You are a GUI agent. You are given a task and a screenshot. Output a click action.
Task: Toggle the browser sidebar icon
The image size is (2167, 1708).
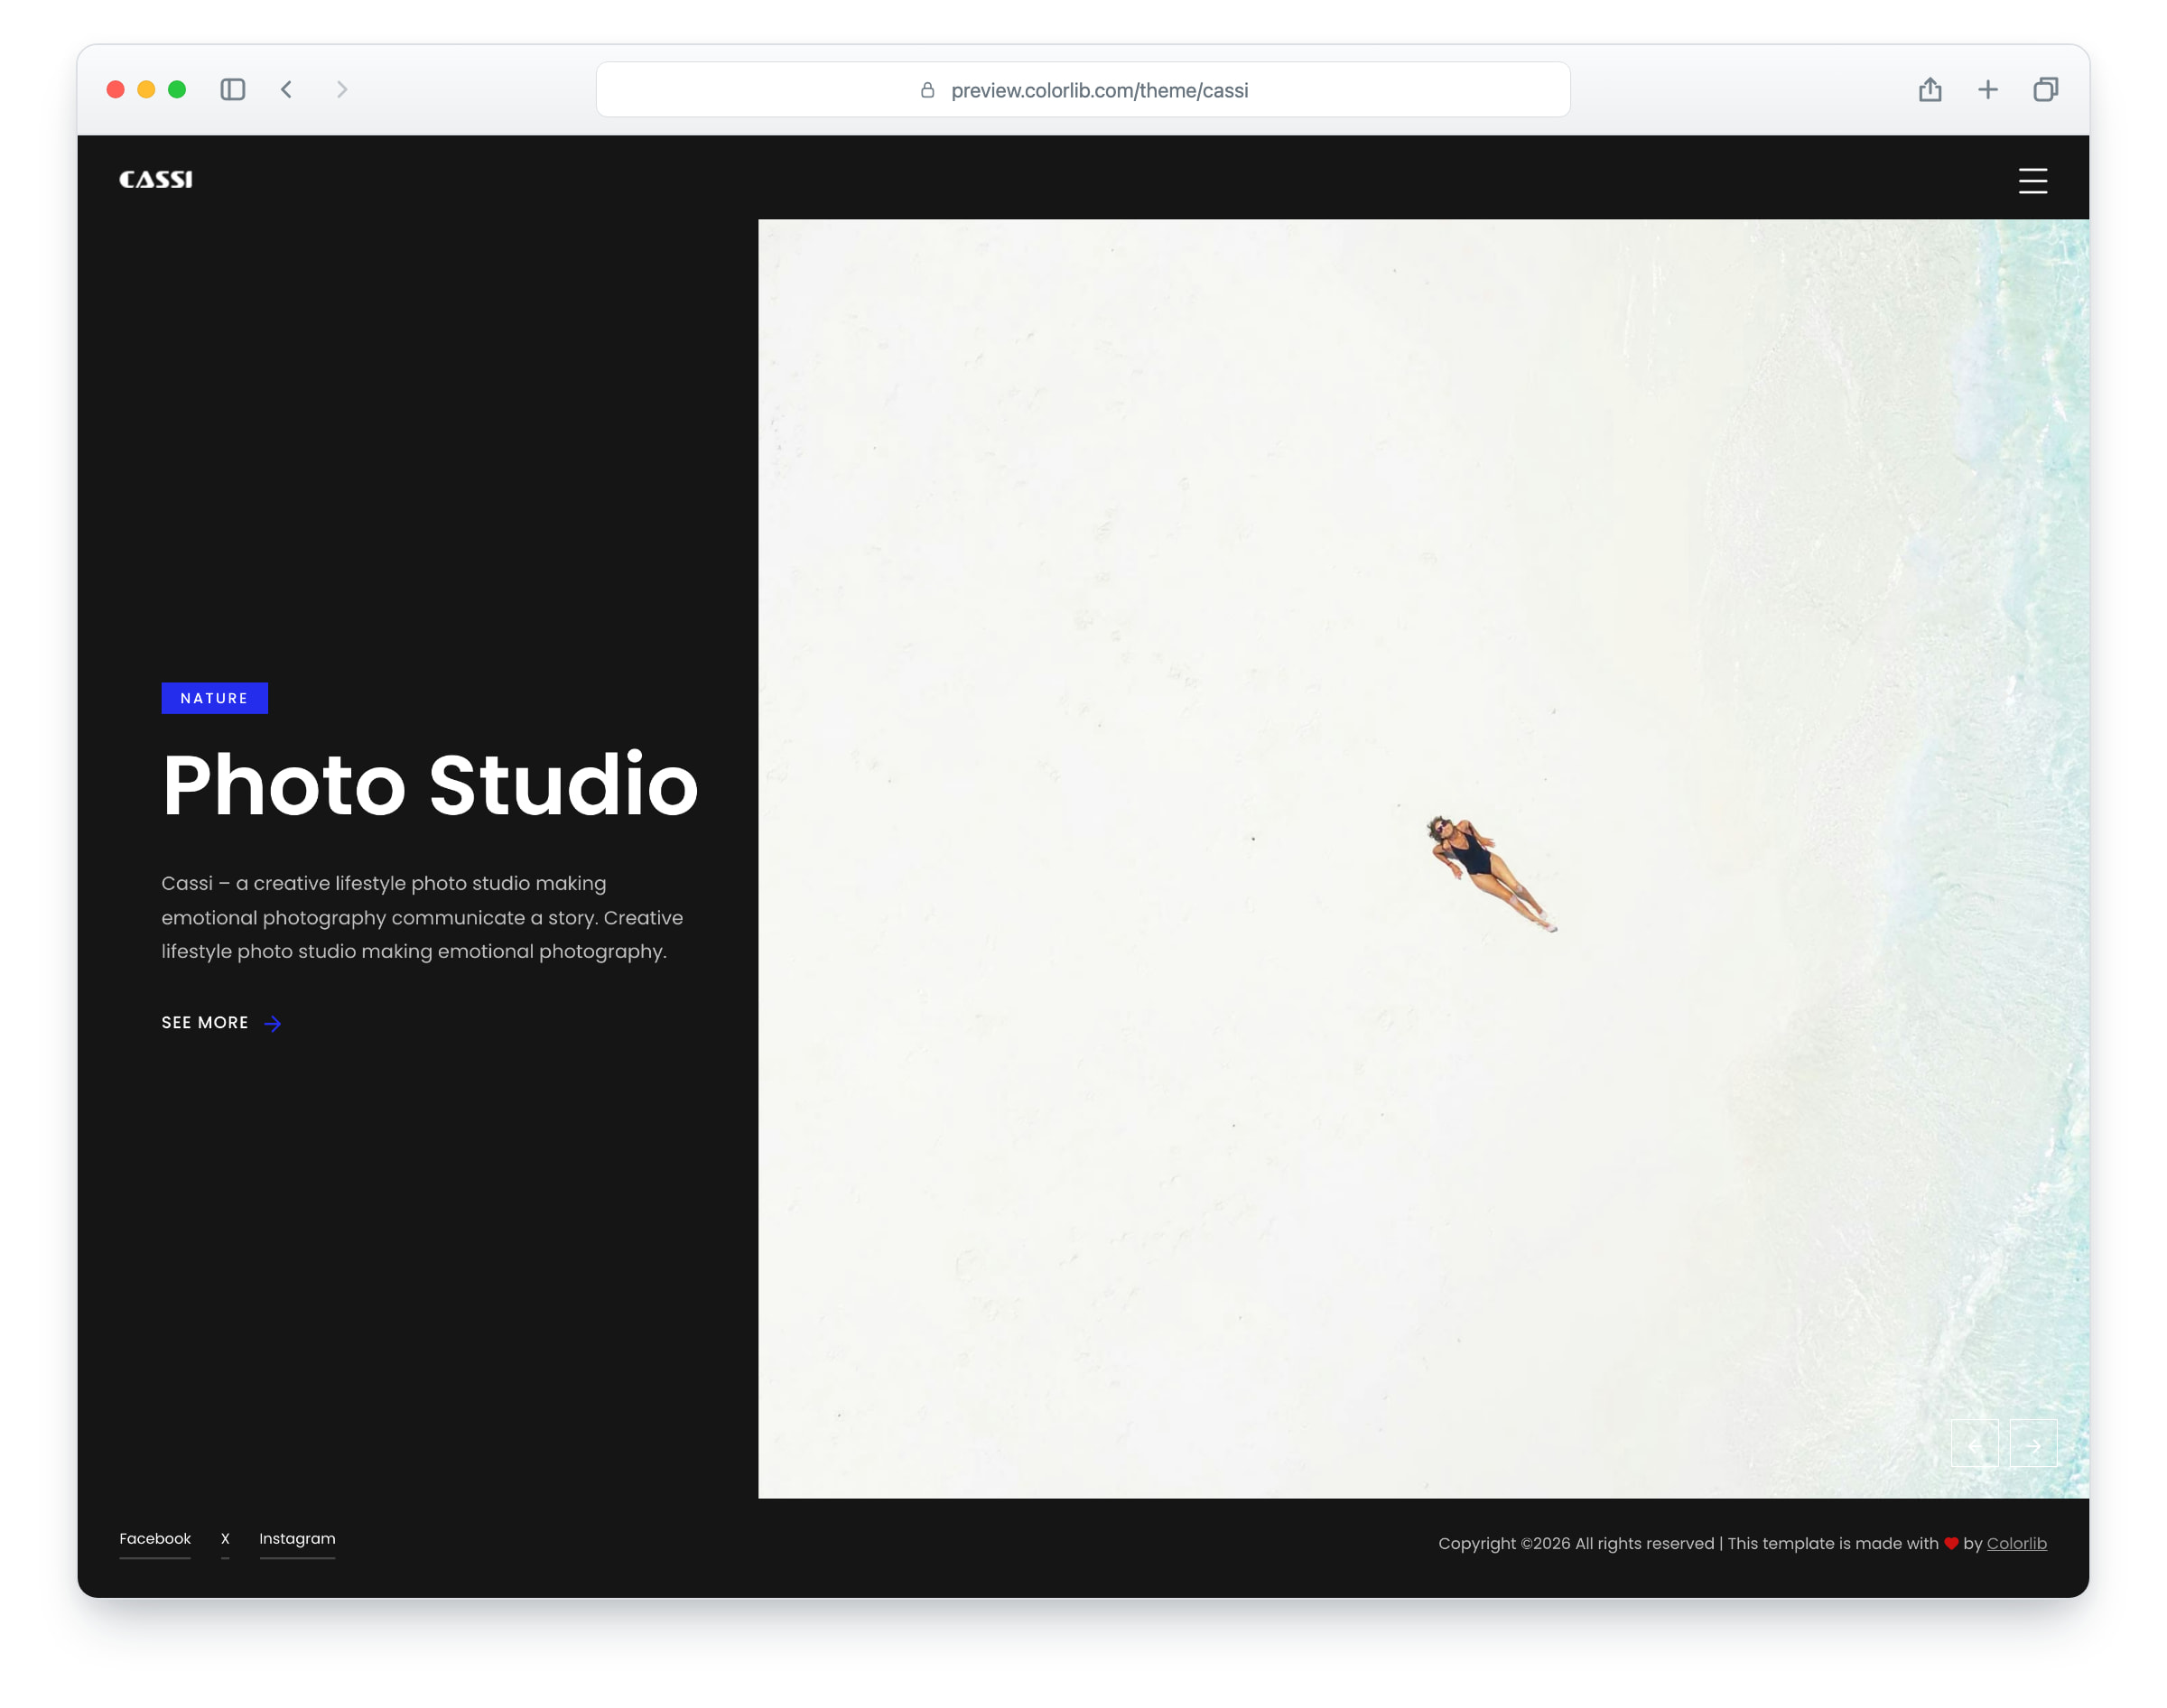click(x=233, y=90)
